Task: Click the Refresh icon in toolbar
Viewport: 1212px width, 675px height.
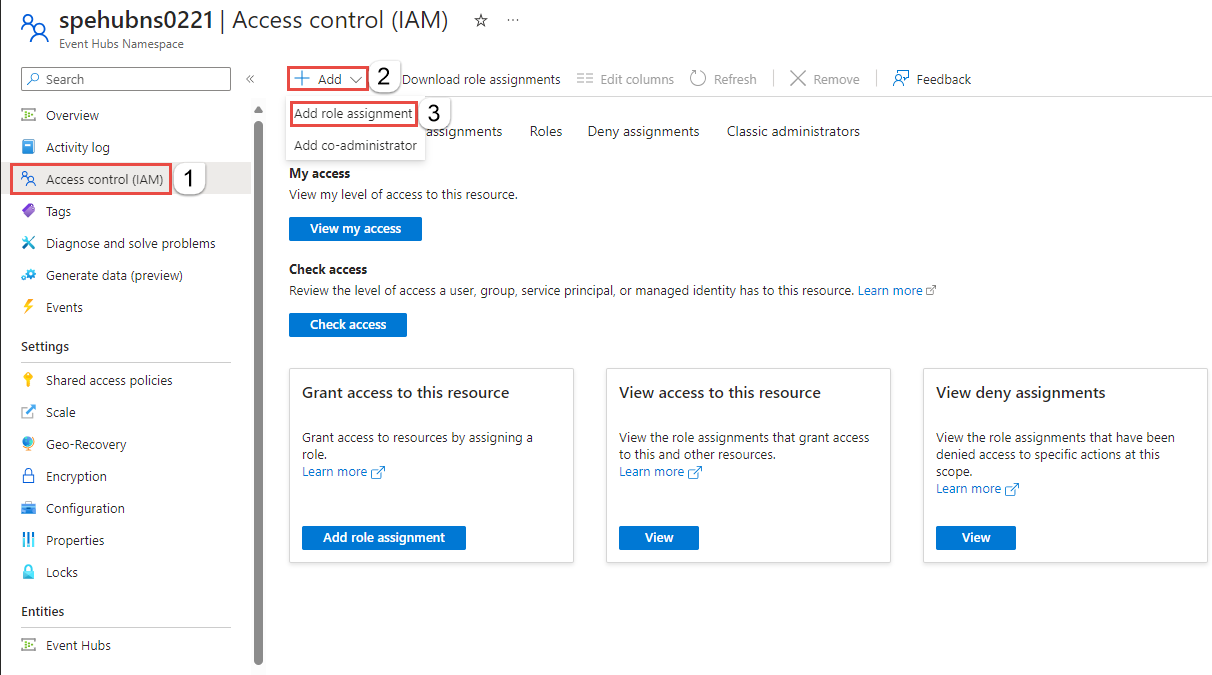Action: [x=698, y=79]
